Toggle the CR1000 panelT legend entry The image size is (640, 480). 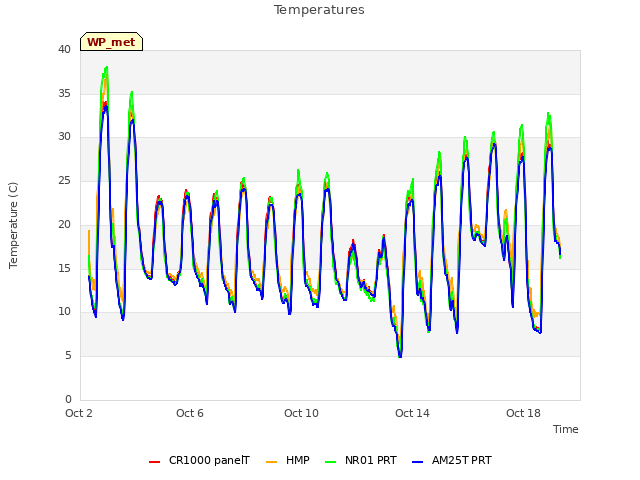[199, 460]
